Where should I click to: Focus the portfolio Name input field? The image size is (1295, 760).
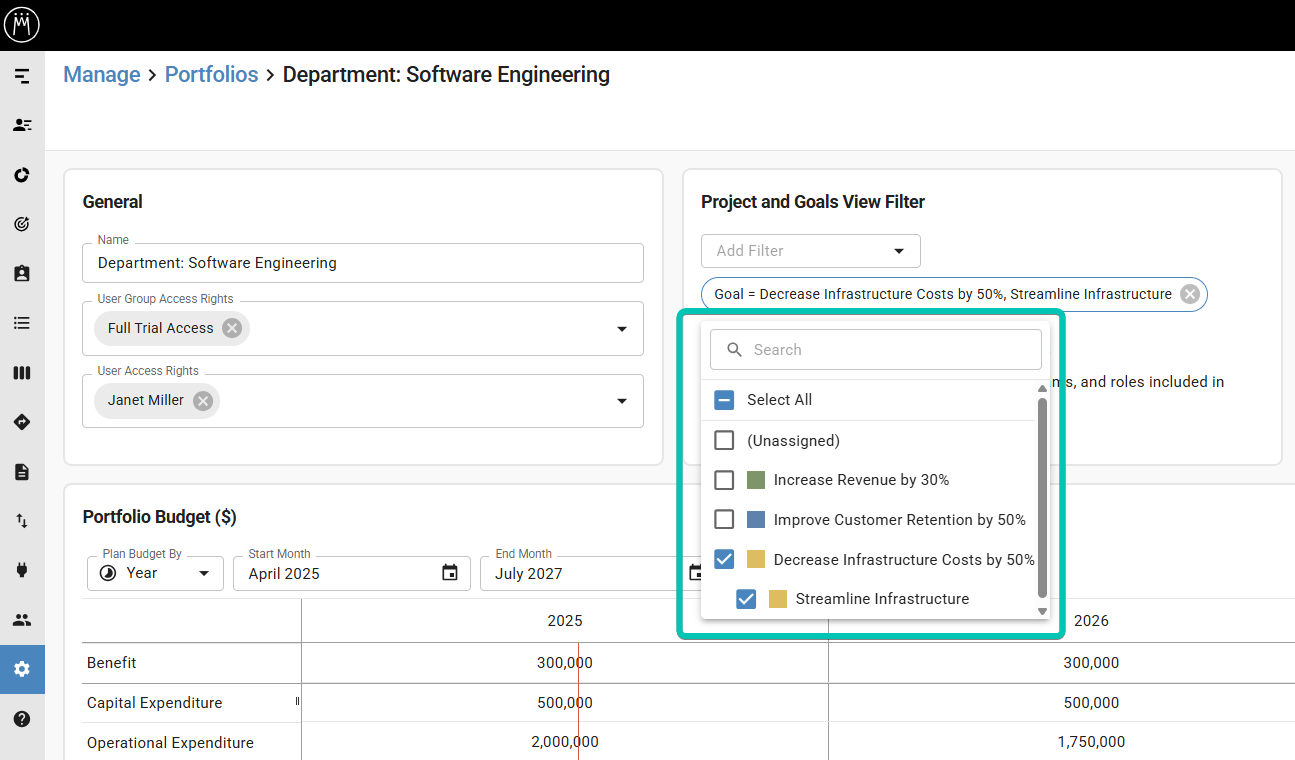pyautogui.click(x=363, y=263)
